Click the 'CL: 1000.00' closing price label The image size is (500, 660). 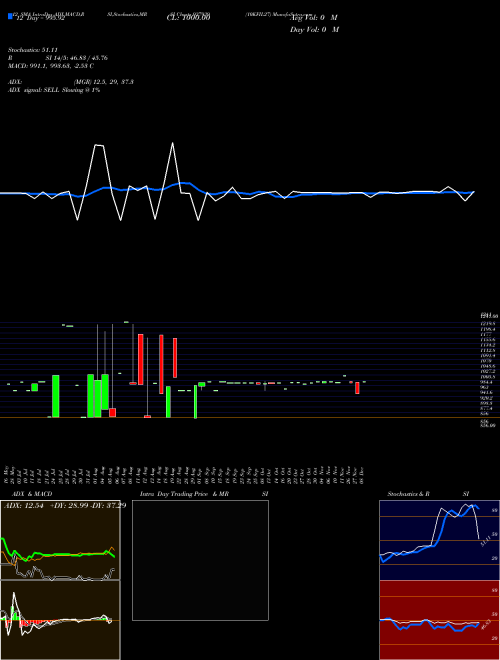188,18
